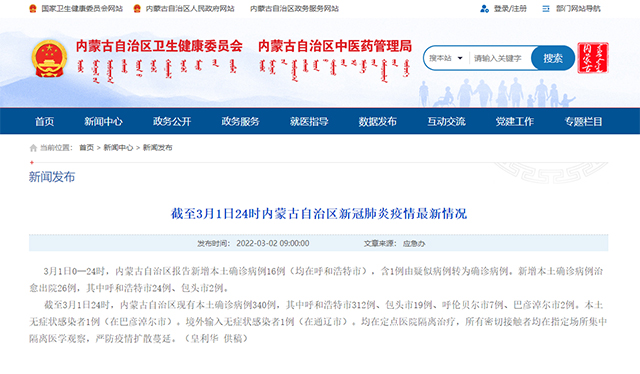The width and height of the screenshot is (640, 374).
Task: Open 部门网站导航 link
Action: coord(578,9)
